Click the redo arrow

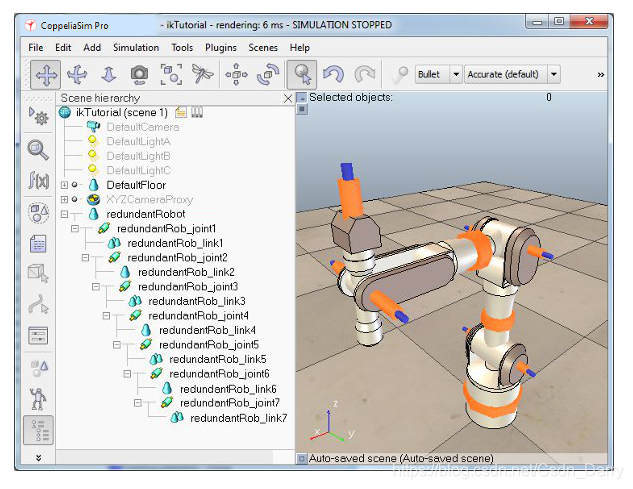365,75
